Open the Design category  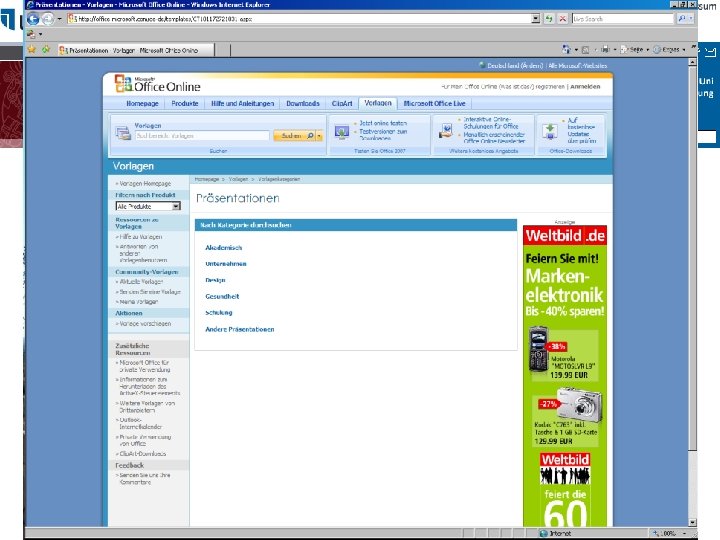215,280
